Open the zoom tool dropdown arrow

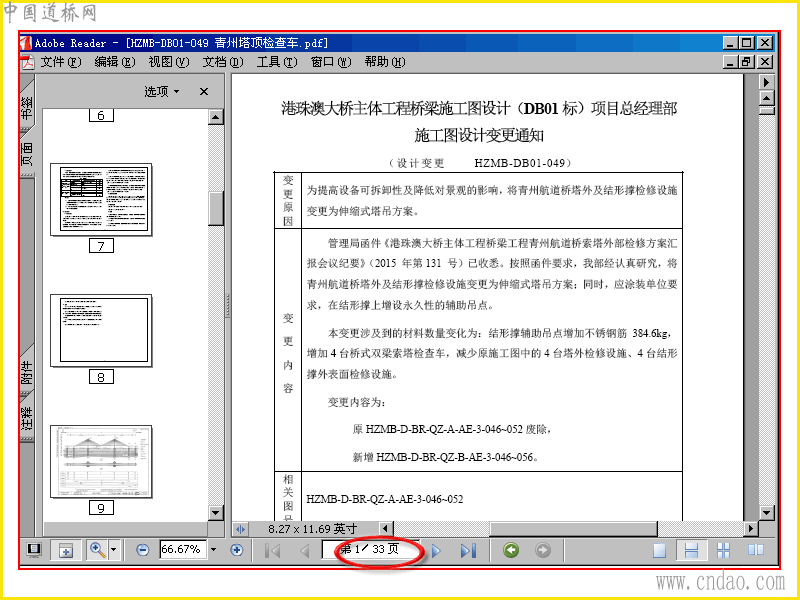click(114, 550)
